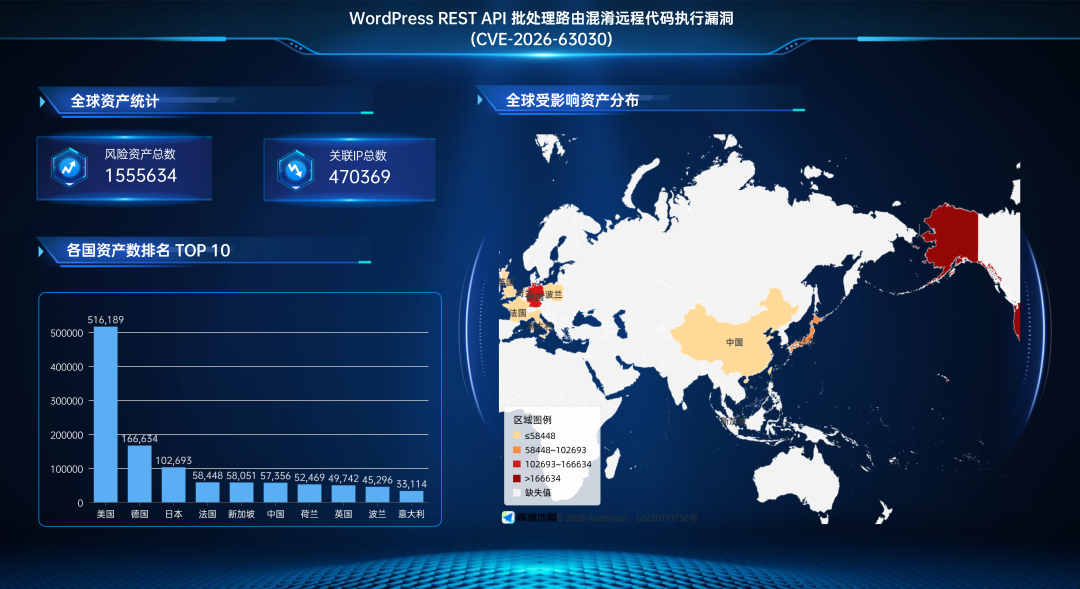Click the 各国资产数排名 TOP 10 section header
The image size is (1080, 589).
point(148,250)
